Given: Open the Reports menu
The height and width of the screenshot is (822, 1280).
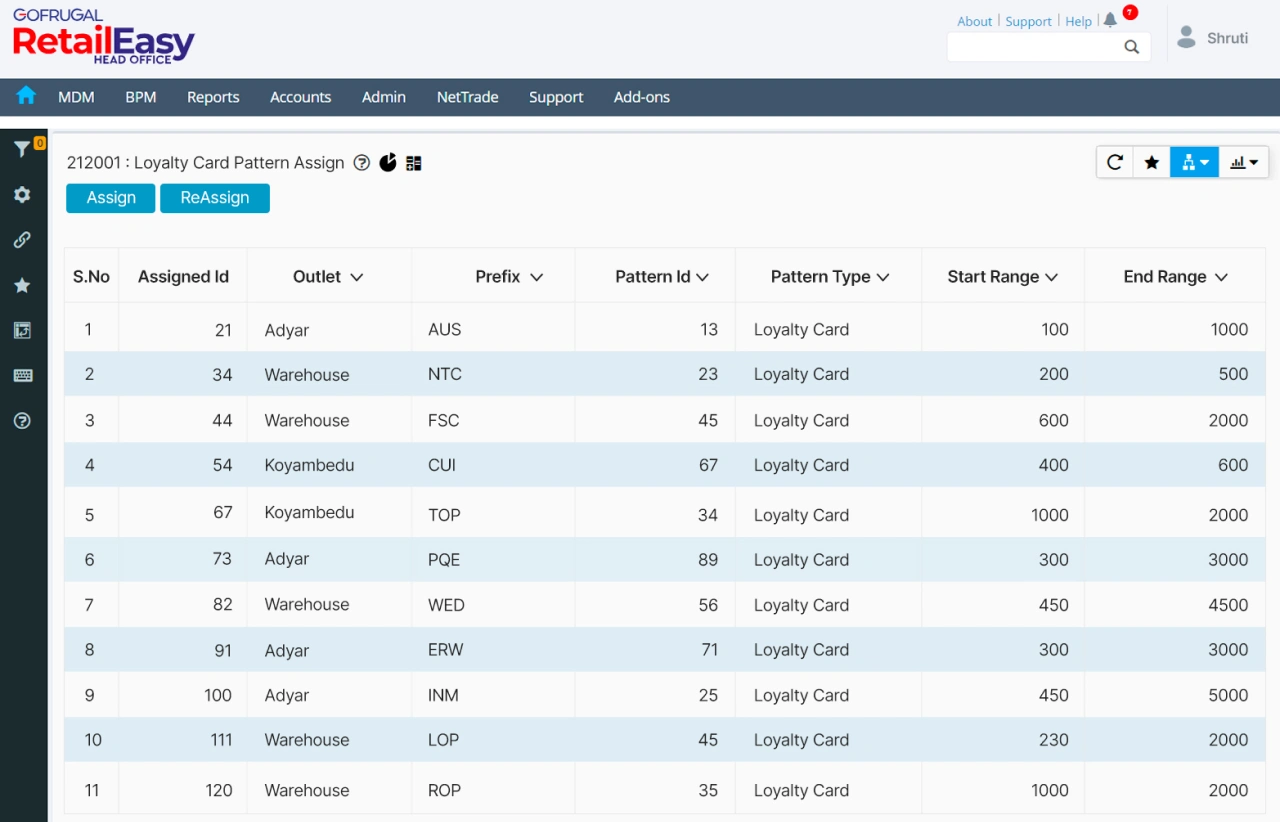Looking at the screenshot, I should pos(213,97).
